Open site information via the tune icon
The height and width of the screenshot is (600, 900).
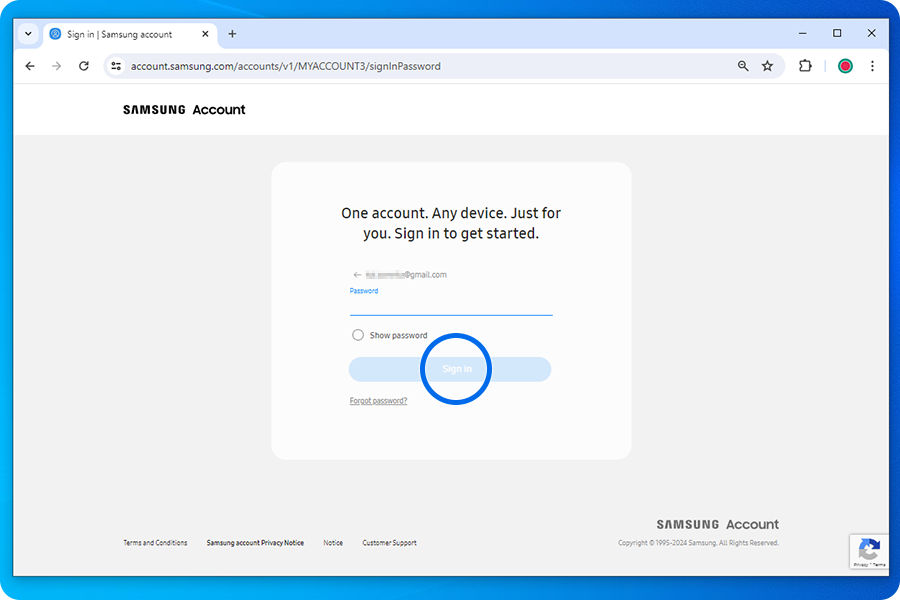[x=114, y=65]
